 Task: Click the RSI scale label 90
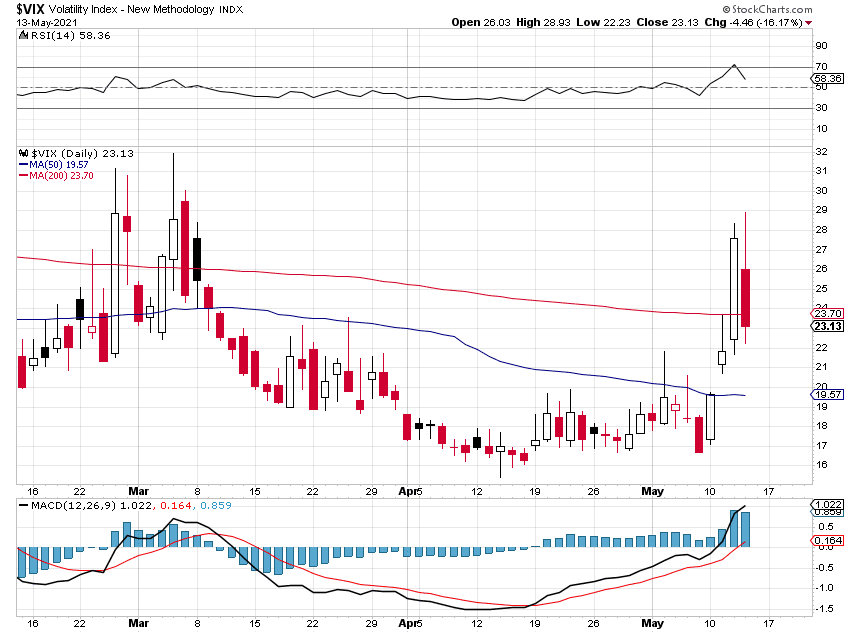coord(822,46)
